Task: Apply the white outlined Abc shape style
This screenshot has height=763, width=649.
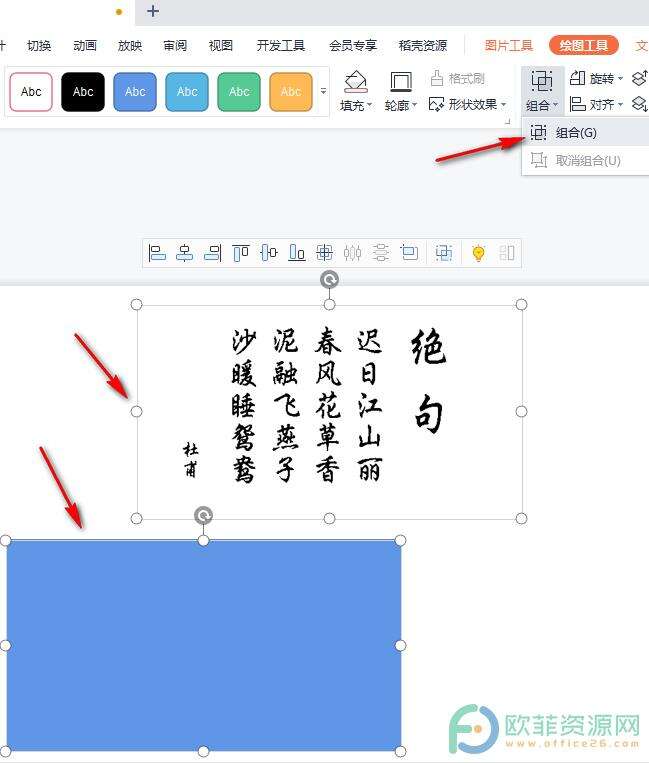Action: pyautogui.click(x=31, y=91)
